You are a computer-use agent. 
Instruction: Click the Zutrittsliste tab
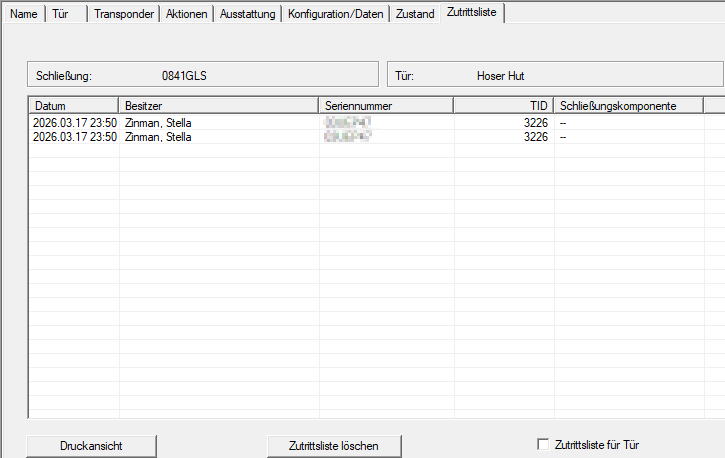pos(472,13)
